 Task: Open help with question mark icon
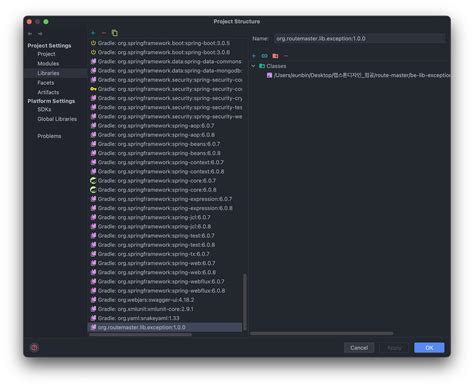pyautogui.click(x=34, y=348)
